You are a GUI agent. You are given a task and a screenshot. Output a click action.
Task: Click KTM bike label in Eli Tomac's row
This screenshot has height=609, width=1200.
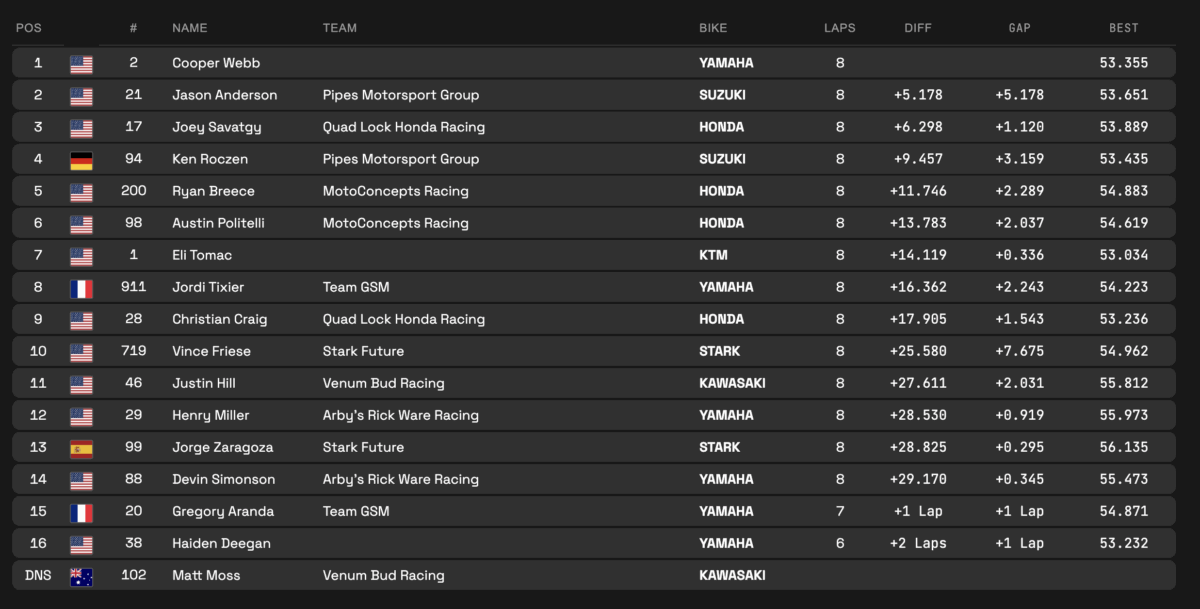tap(712, 255)
